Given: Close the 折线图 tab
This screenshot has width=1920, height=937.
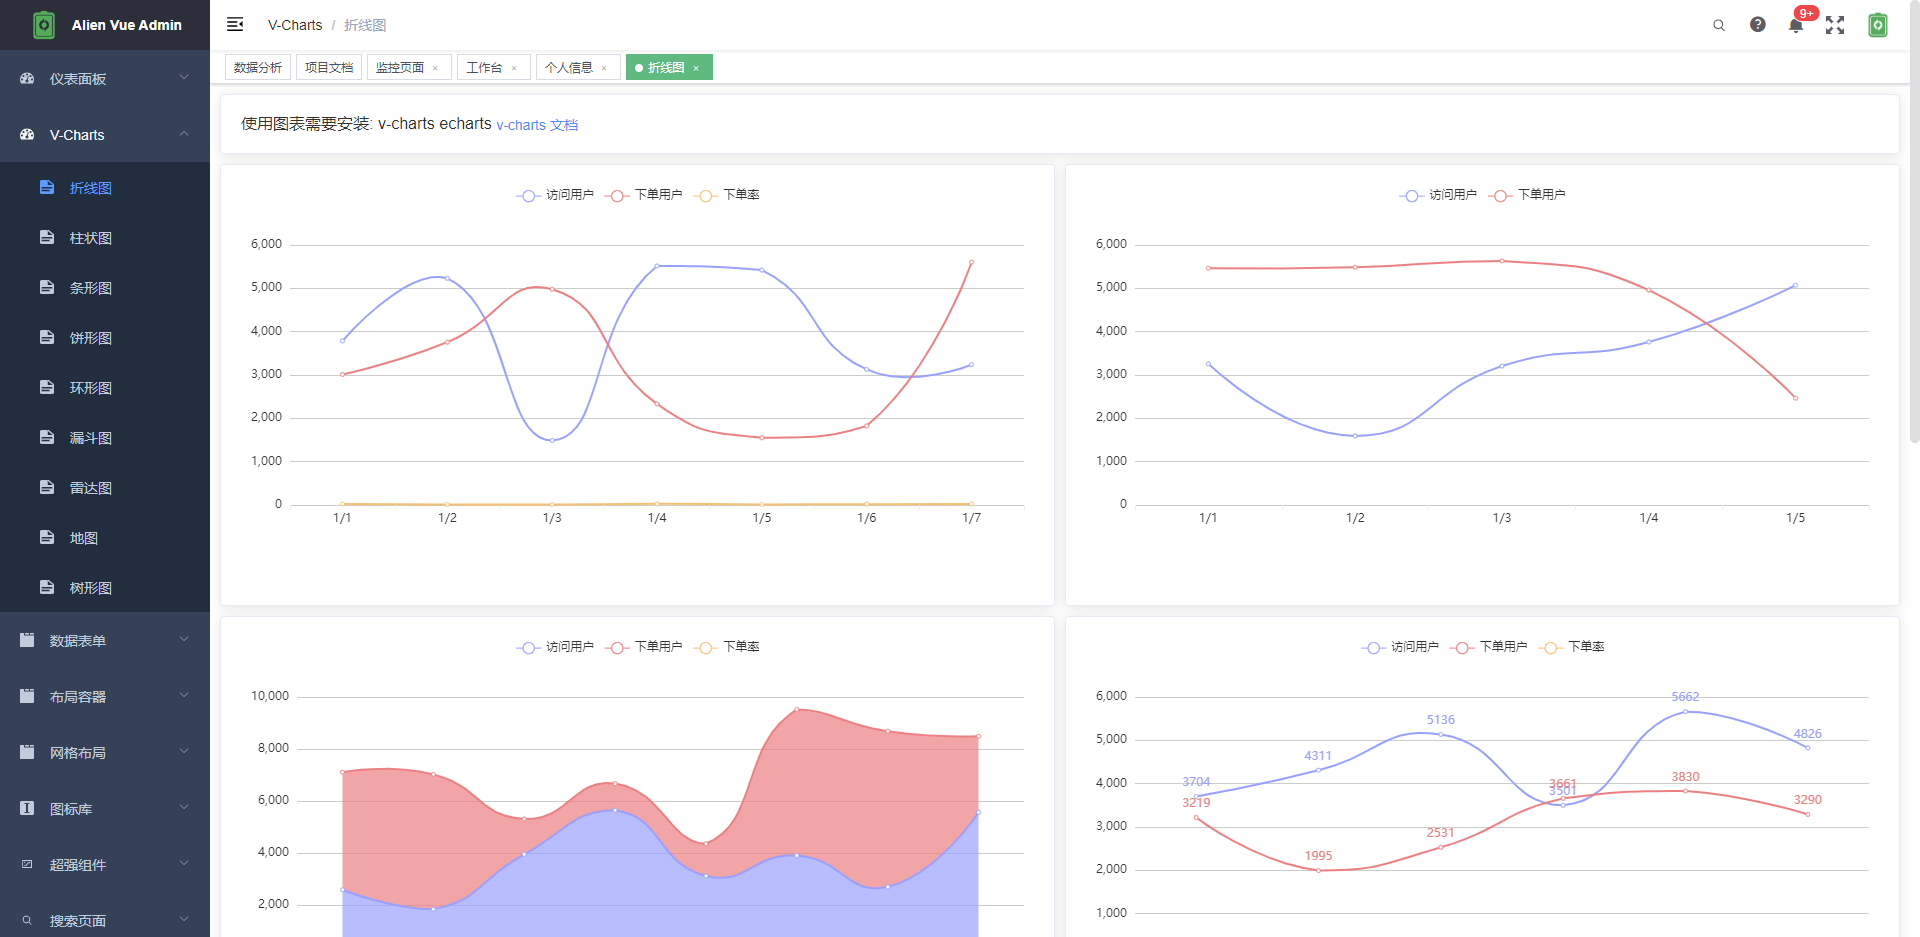Looking at the screenshot, I should 696,68.
